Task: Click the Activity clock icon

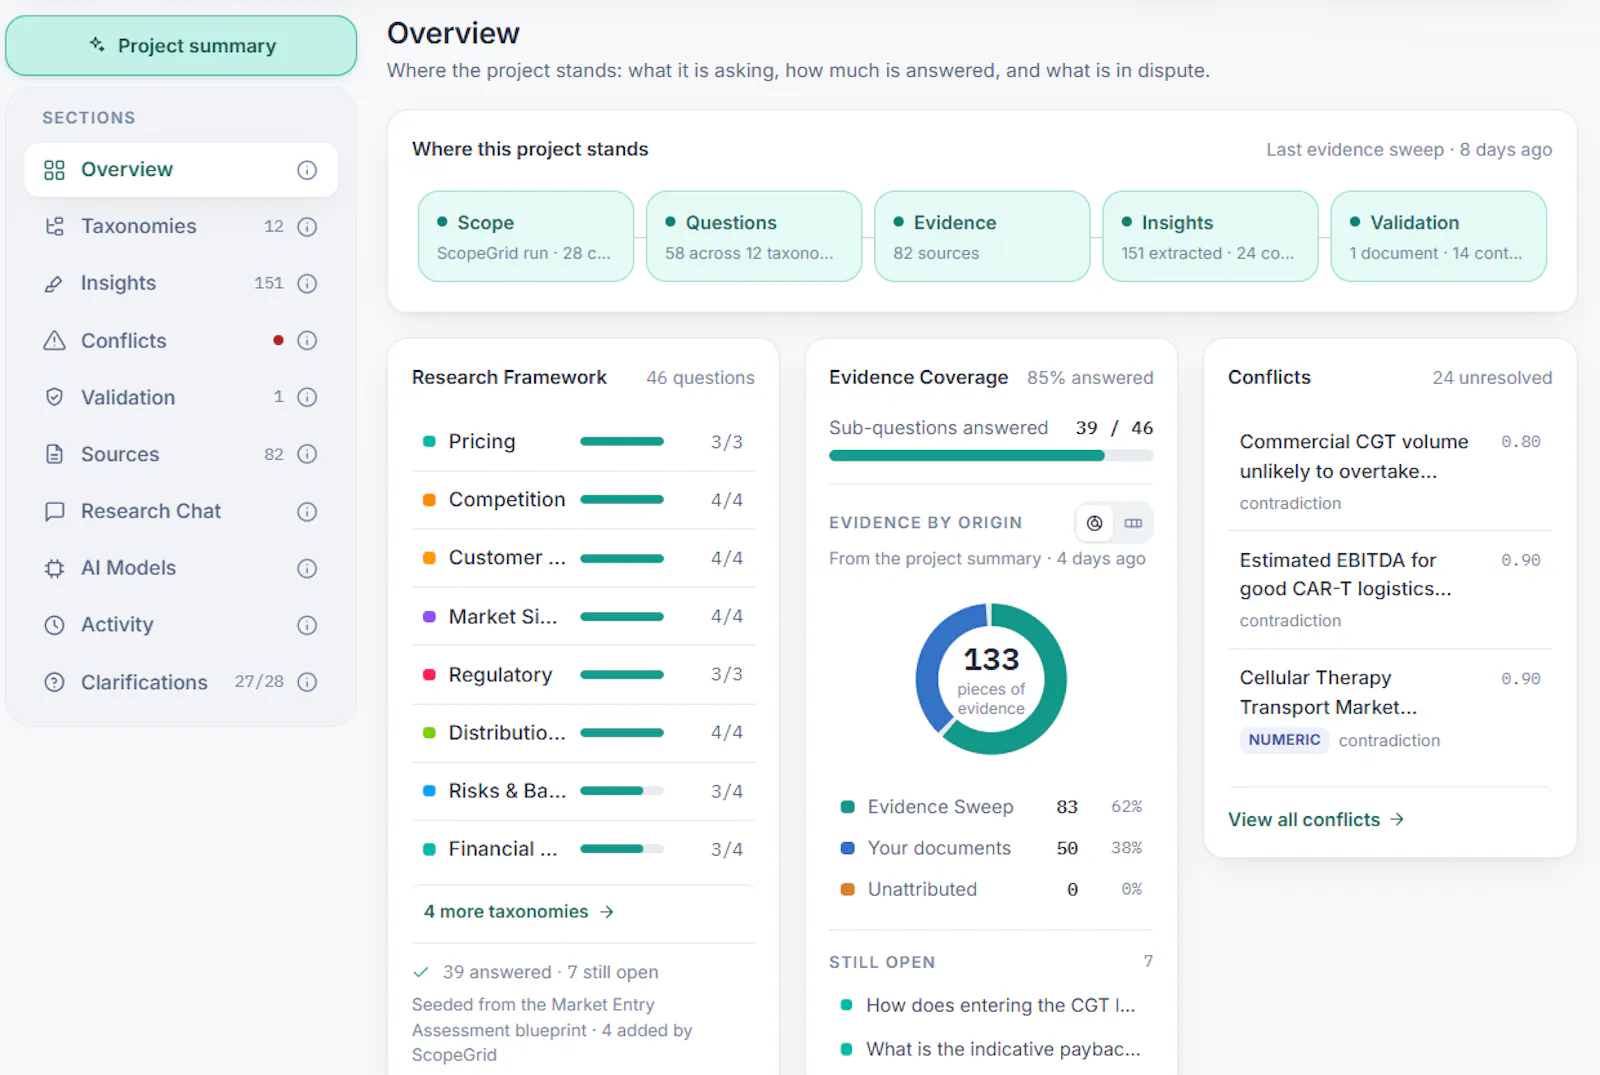Action: coord(54,625)
